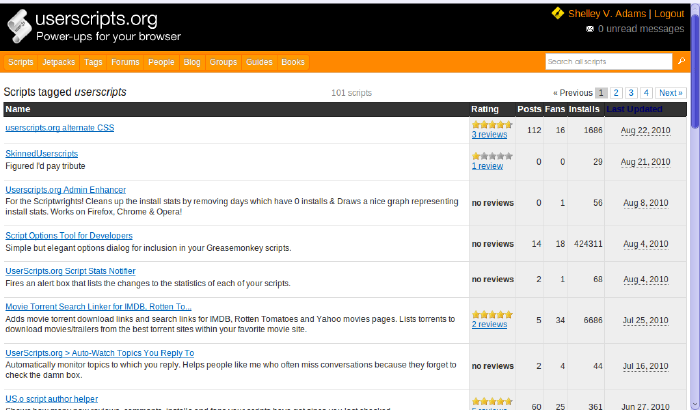The width and height of the screenshot is (700, 410).
Task: Go to page 3 of results
Action: (631, 93)
